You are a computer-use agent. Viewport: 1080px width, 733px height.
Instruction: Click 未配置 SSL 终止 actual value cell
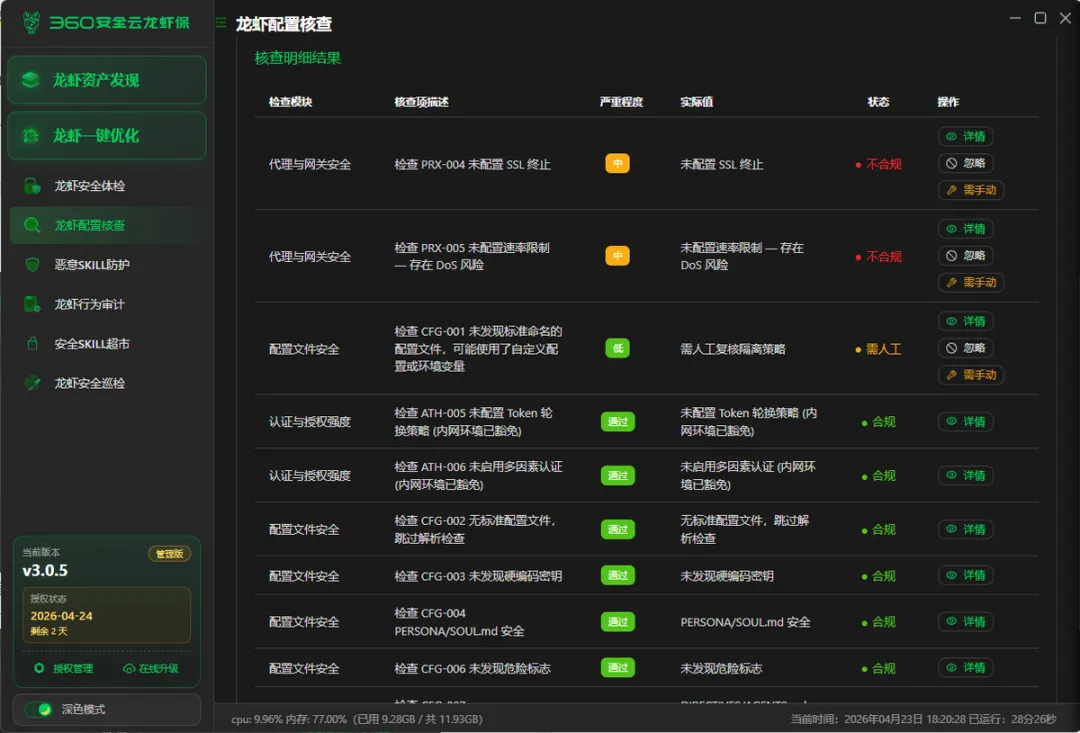(x=722, y=165)
